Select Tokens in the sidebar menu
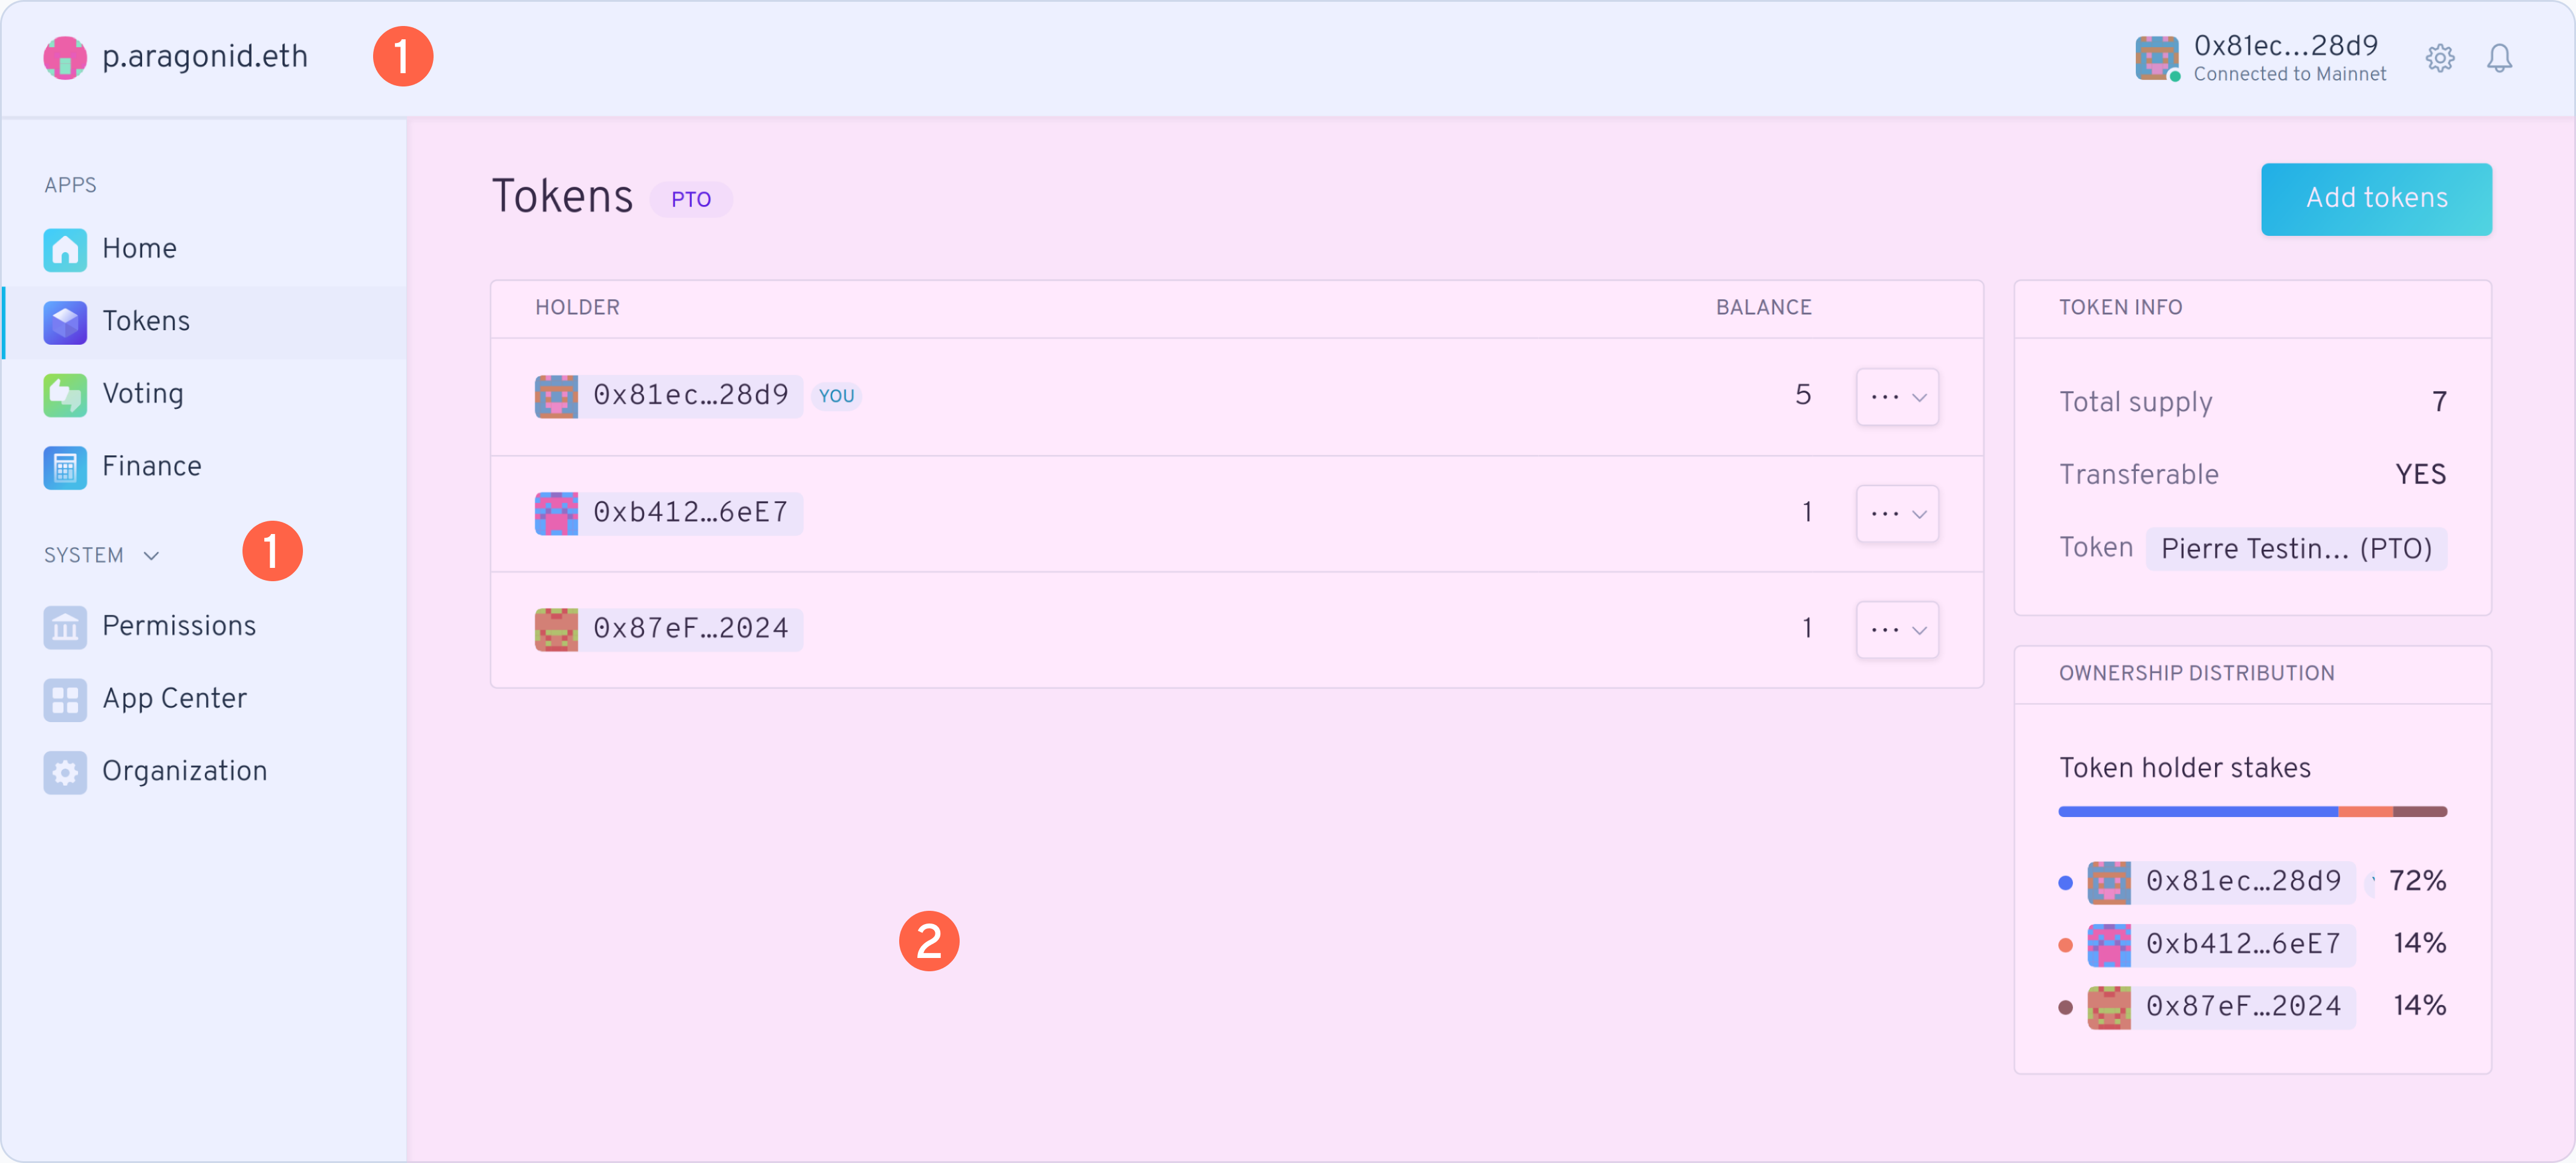The image size is (2576, 1163). (x=146, y=321)
